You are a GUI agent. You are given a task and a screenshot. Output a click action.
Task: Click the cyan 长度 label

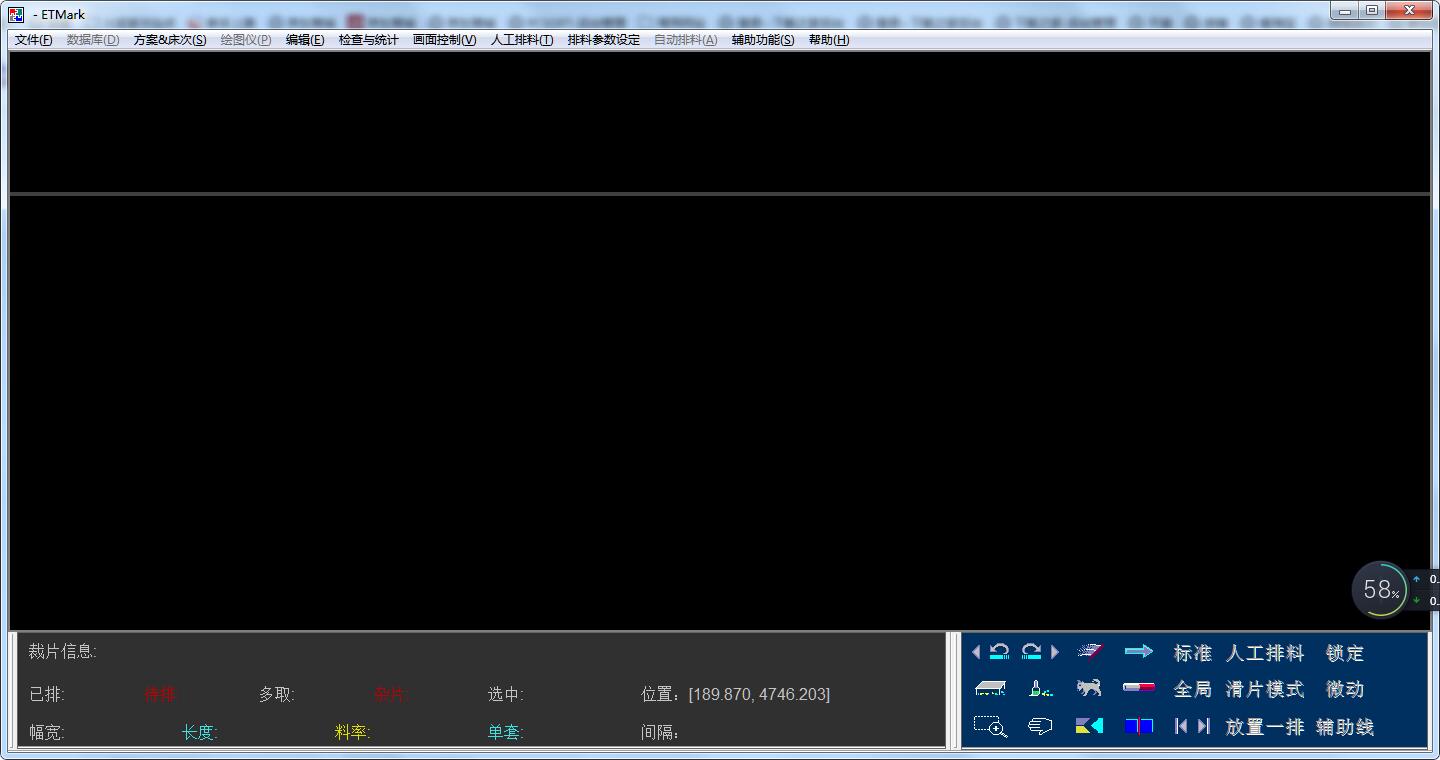[x=199, y=732]
